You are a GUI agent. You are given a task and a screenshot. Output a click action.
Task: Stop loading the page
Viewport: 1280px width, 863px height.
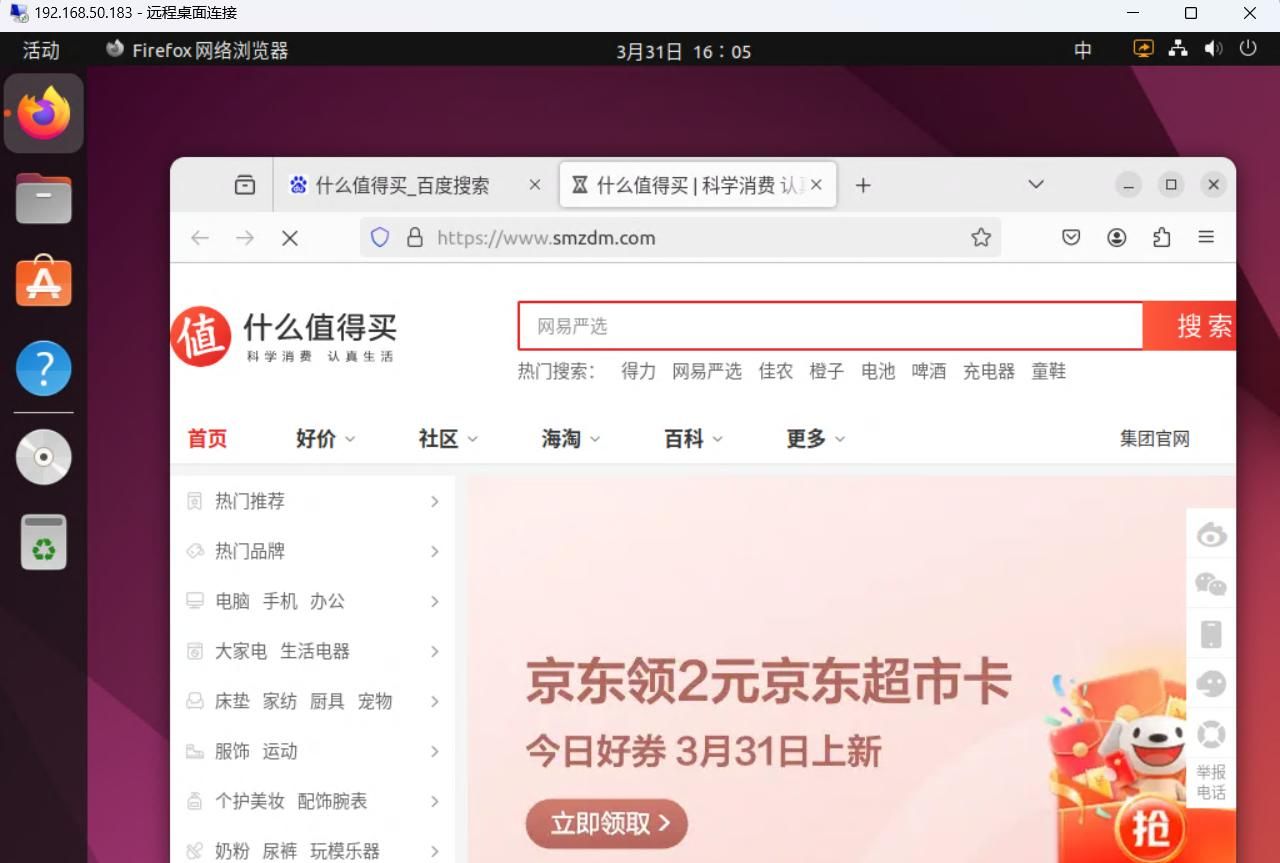[x=290, y=238]
